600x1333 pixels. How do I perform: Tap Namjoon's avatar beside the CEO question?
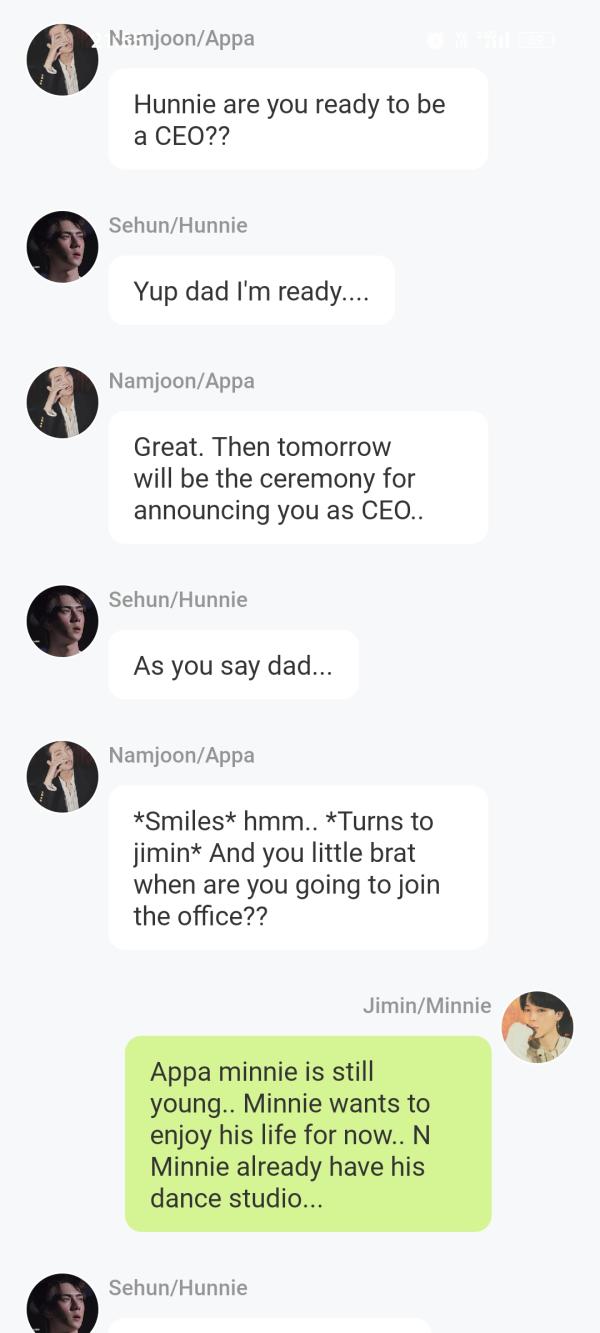62,60
